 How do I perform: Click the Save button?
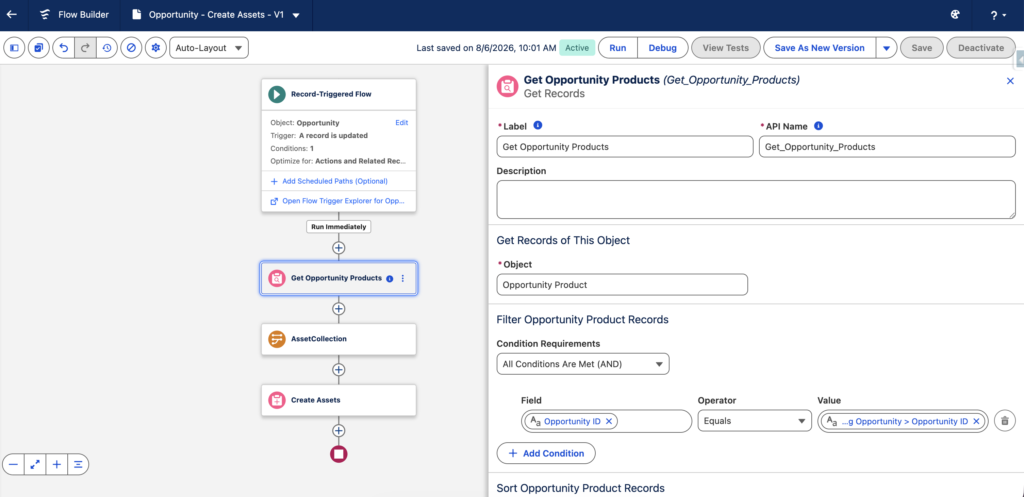coord(921,48)
